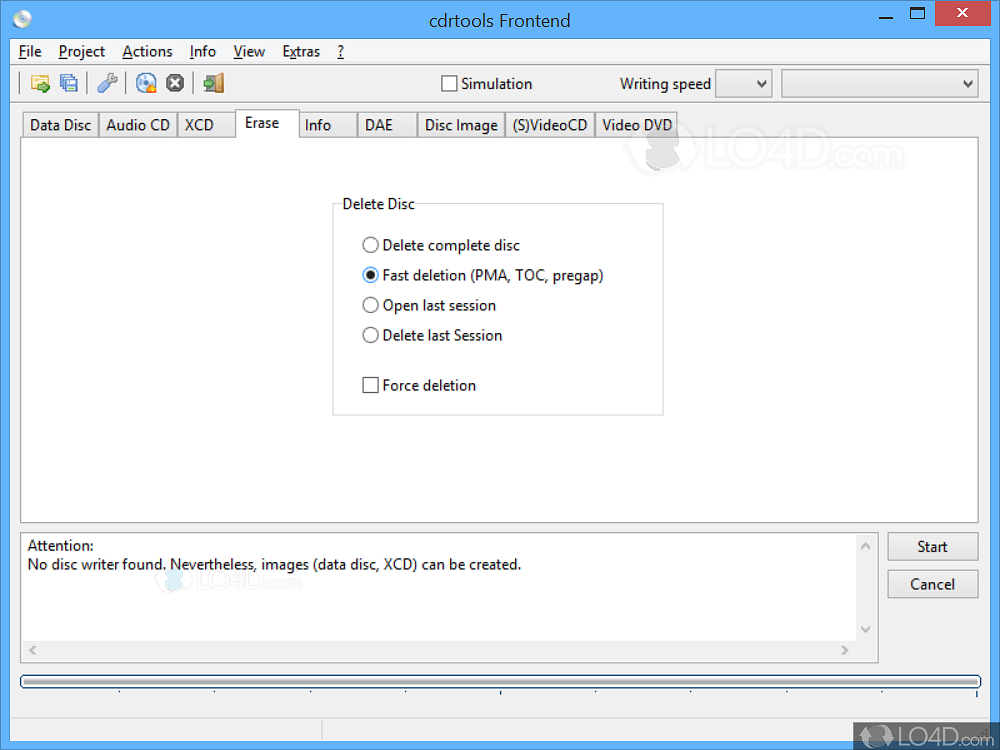
Task: Open the disc writer device dropdown
Action: pyautogui.click(x=879, y=84)
